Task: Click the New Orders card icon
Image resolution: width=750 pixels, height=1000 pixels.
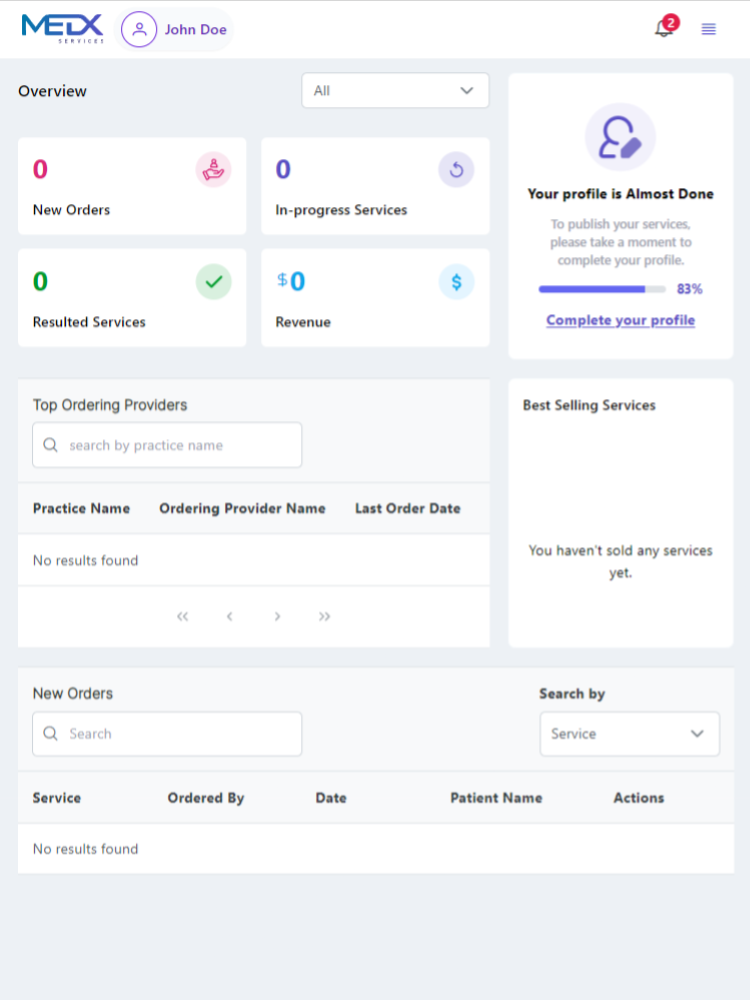Action: pos(213,170)
